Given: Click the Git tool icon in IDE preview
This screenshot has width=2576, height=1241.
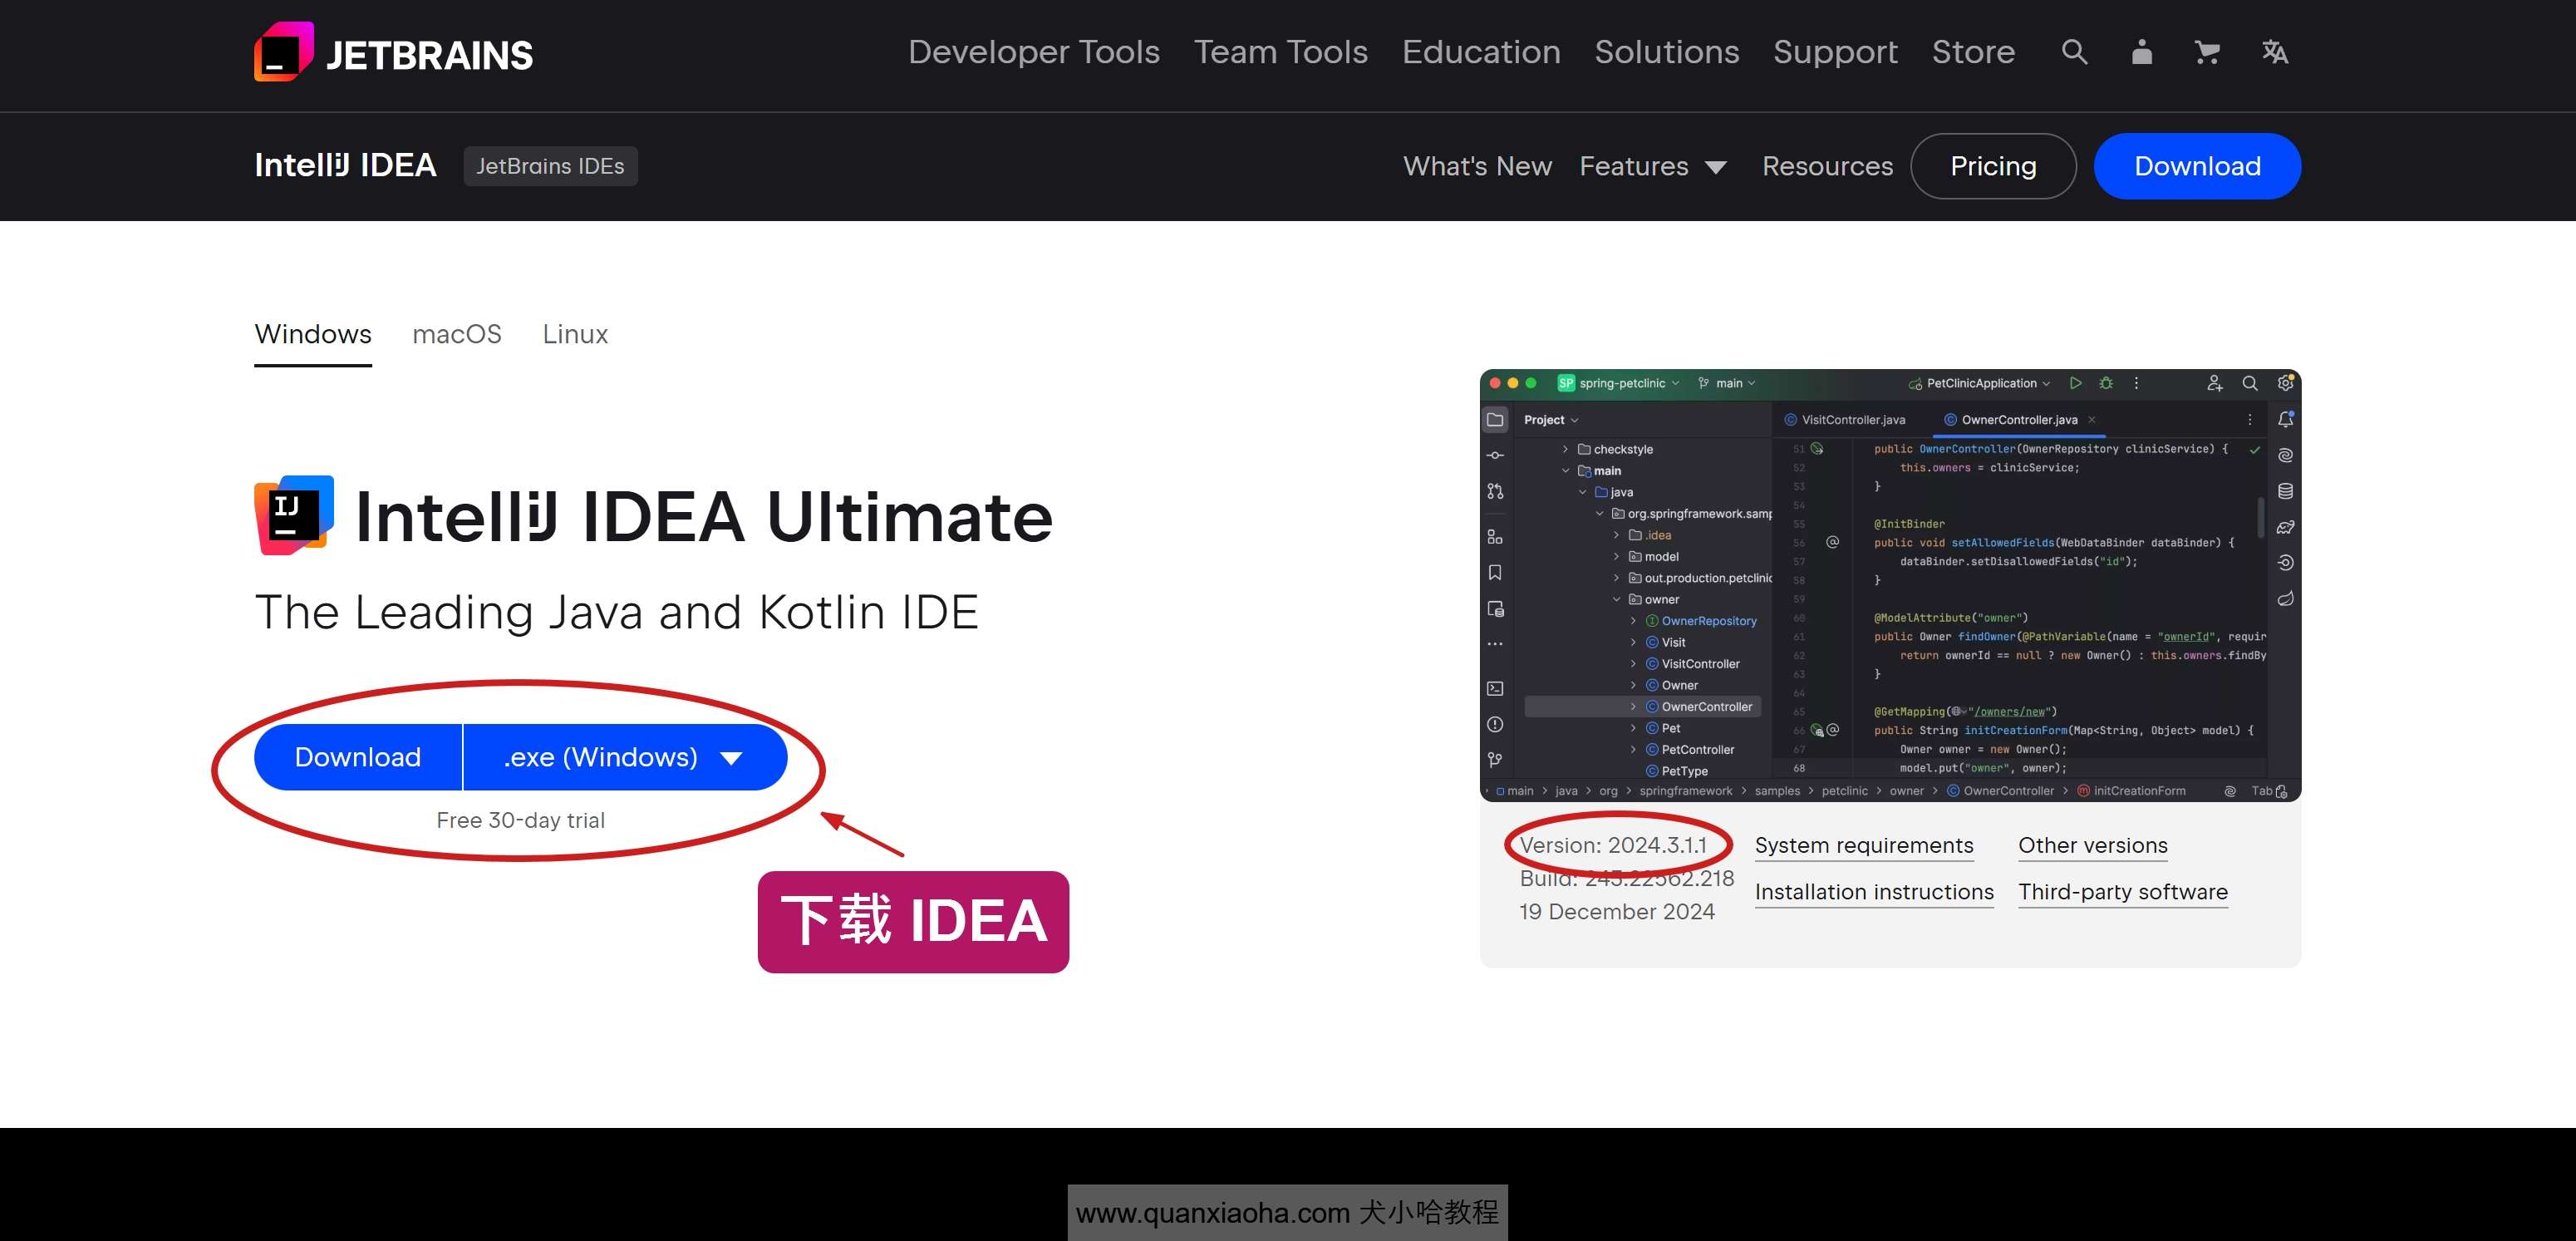Looking at the screenshot, I should click(x=1495, y=760).
